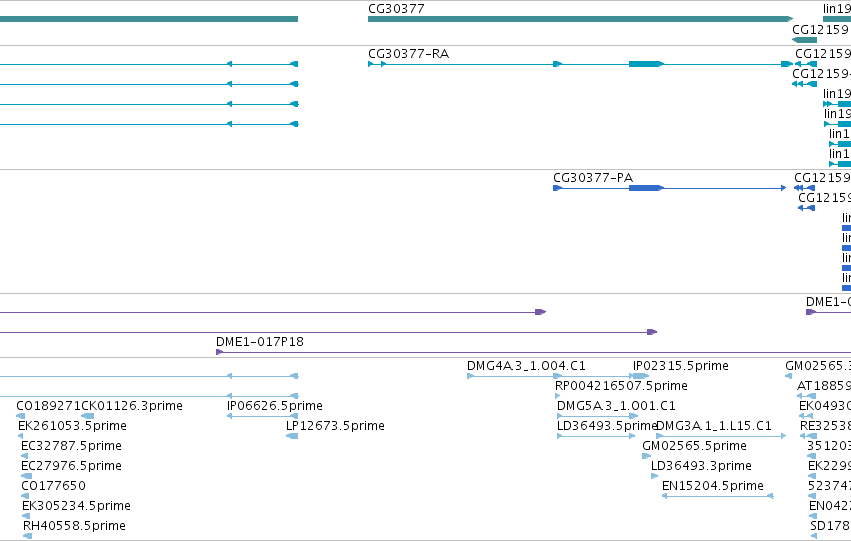
Task: Select the CO177650 EST marker
Action: (x=25, y=496)
